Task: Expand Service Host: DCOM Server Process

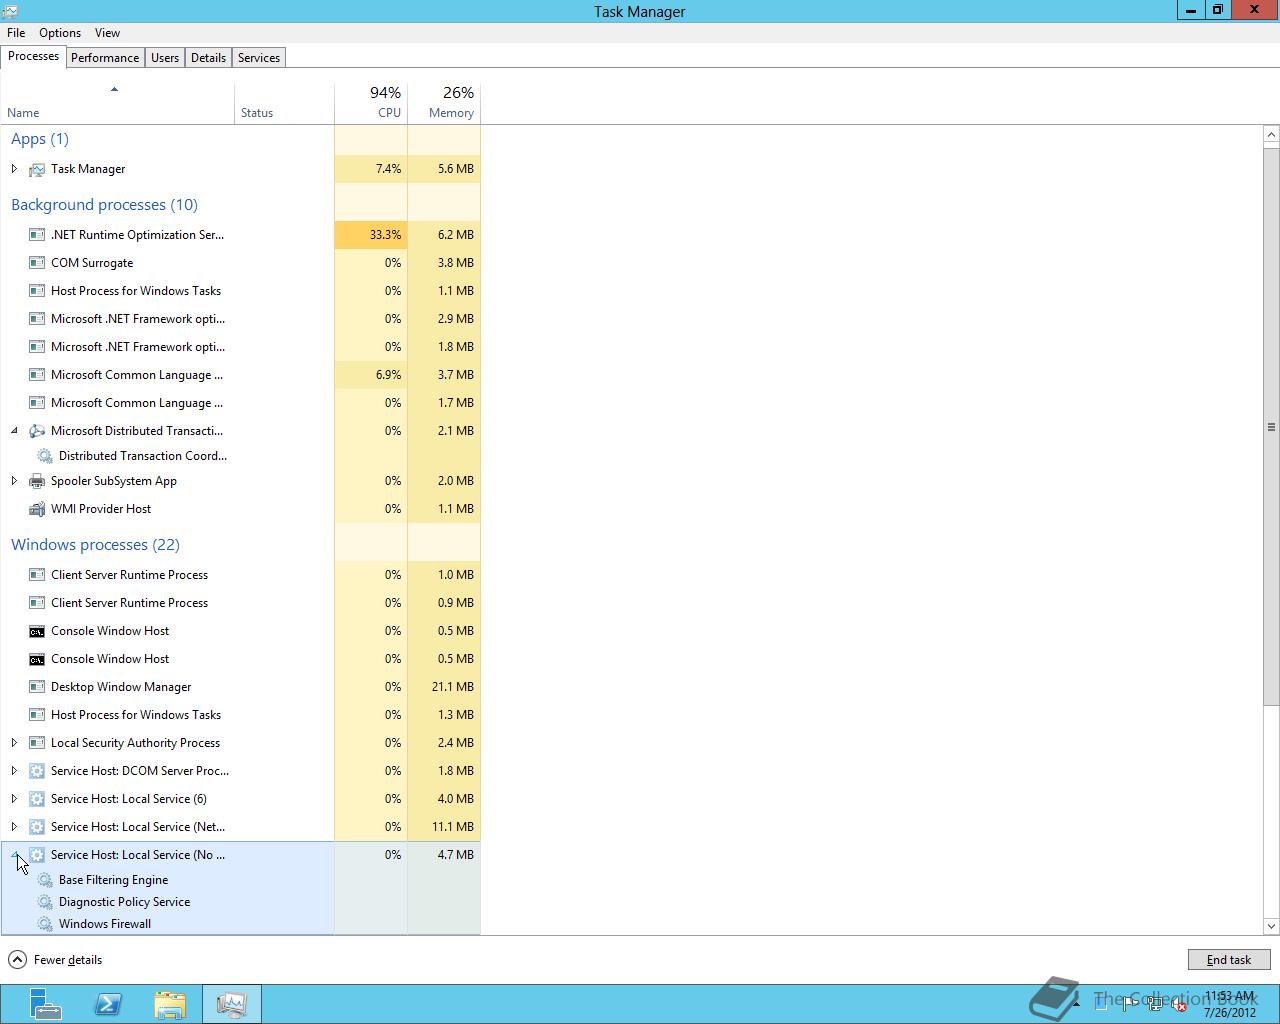Action: [14, 771]
